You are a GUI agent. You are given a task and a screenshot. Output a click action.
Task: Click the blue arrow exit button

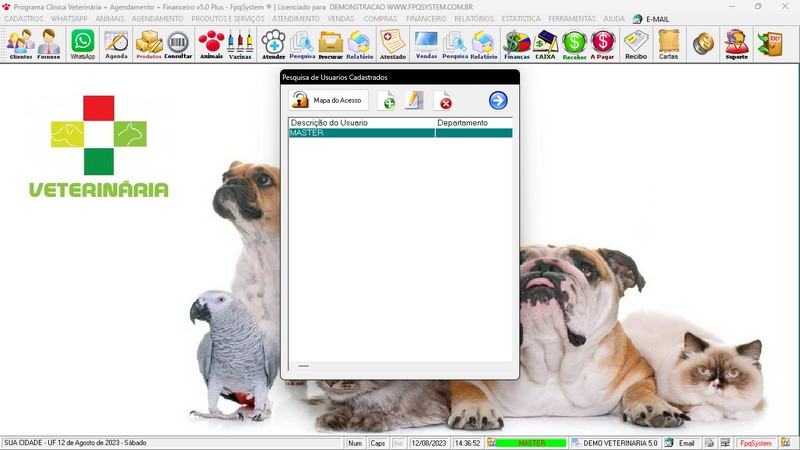tap(498, 100)
